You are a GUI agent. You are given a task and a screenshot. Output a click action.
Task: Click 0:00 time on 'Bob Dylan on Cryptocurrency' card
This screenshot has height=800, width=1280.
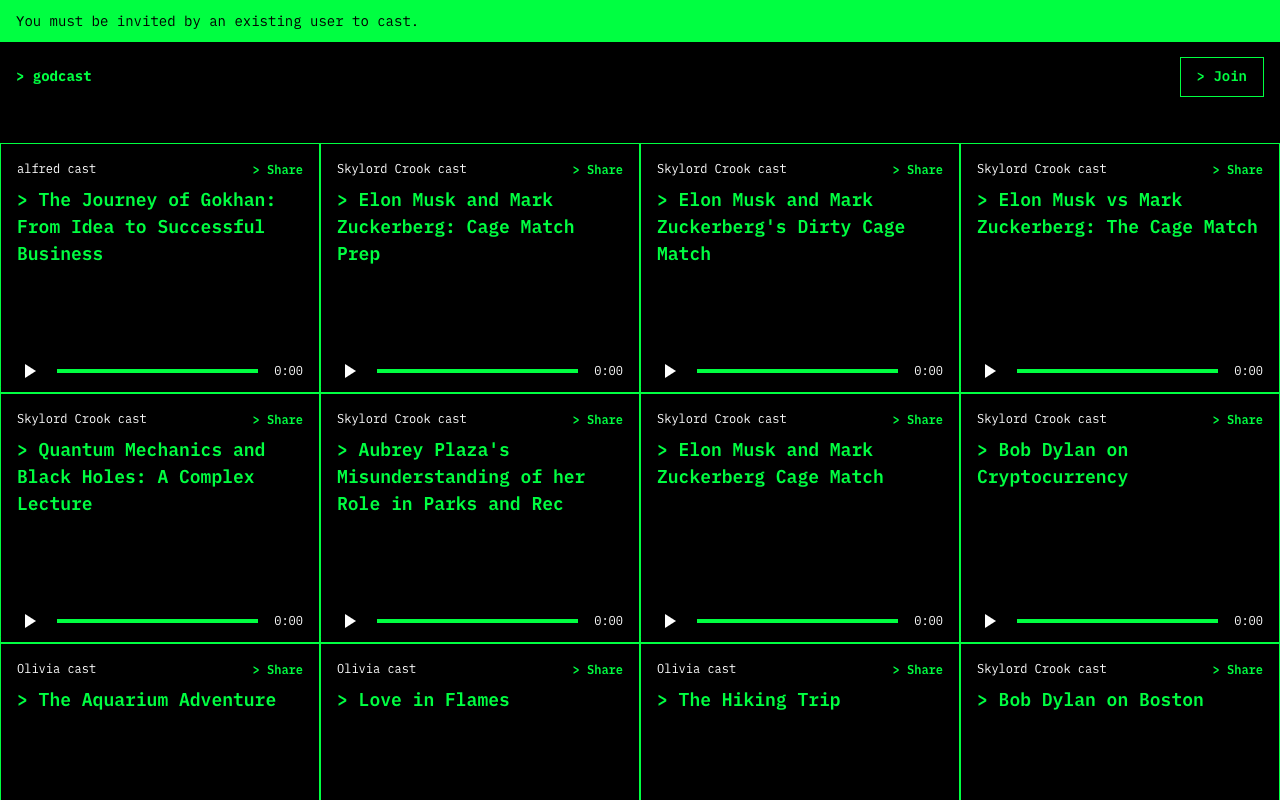point(1248,621)
